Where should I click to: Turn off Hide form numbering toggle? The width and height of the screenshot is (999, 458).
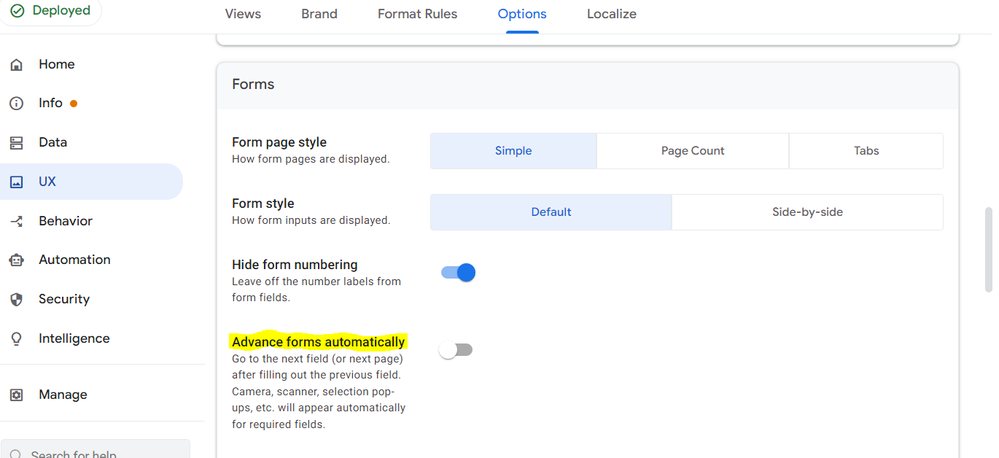pyautogui.click(x=458, y=273)
